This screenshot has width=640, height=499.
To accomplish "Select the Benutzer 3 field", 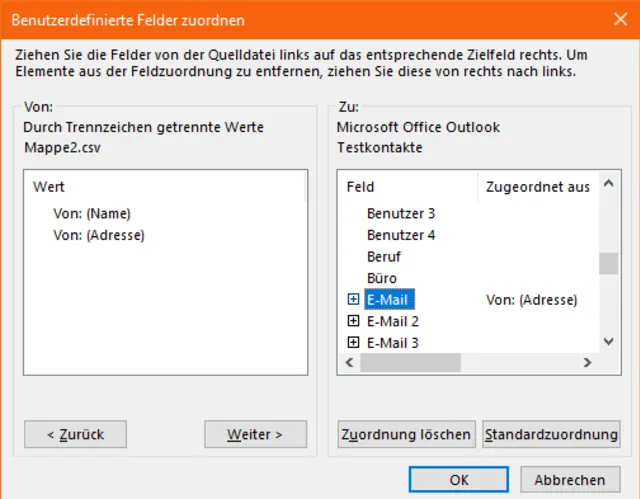I will point(401,213).
